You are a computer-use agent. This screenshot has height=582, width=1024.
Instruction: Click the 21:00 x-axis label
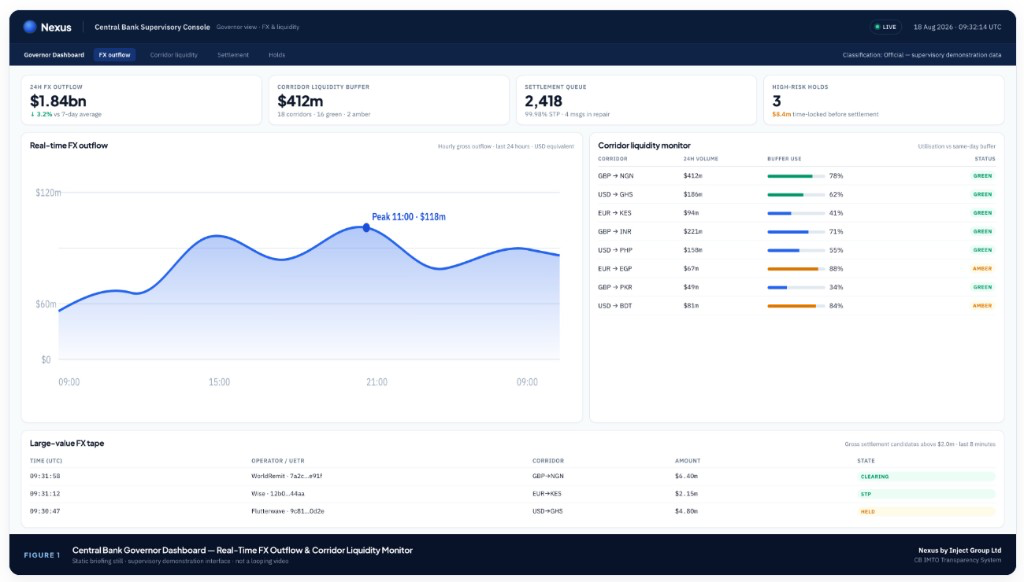[377, 382]
